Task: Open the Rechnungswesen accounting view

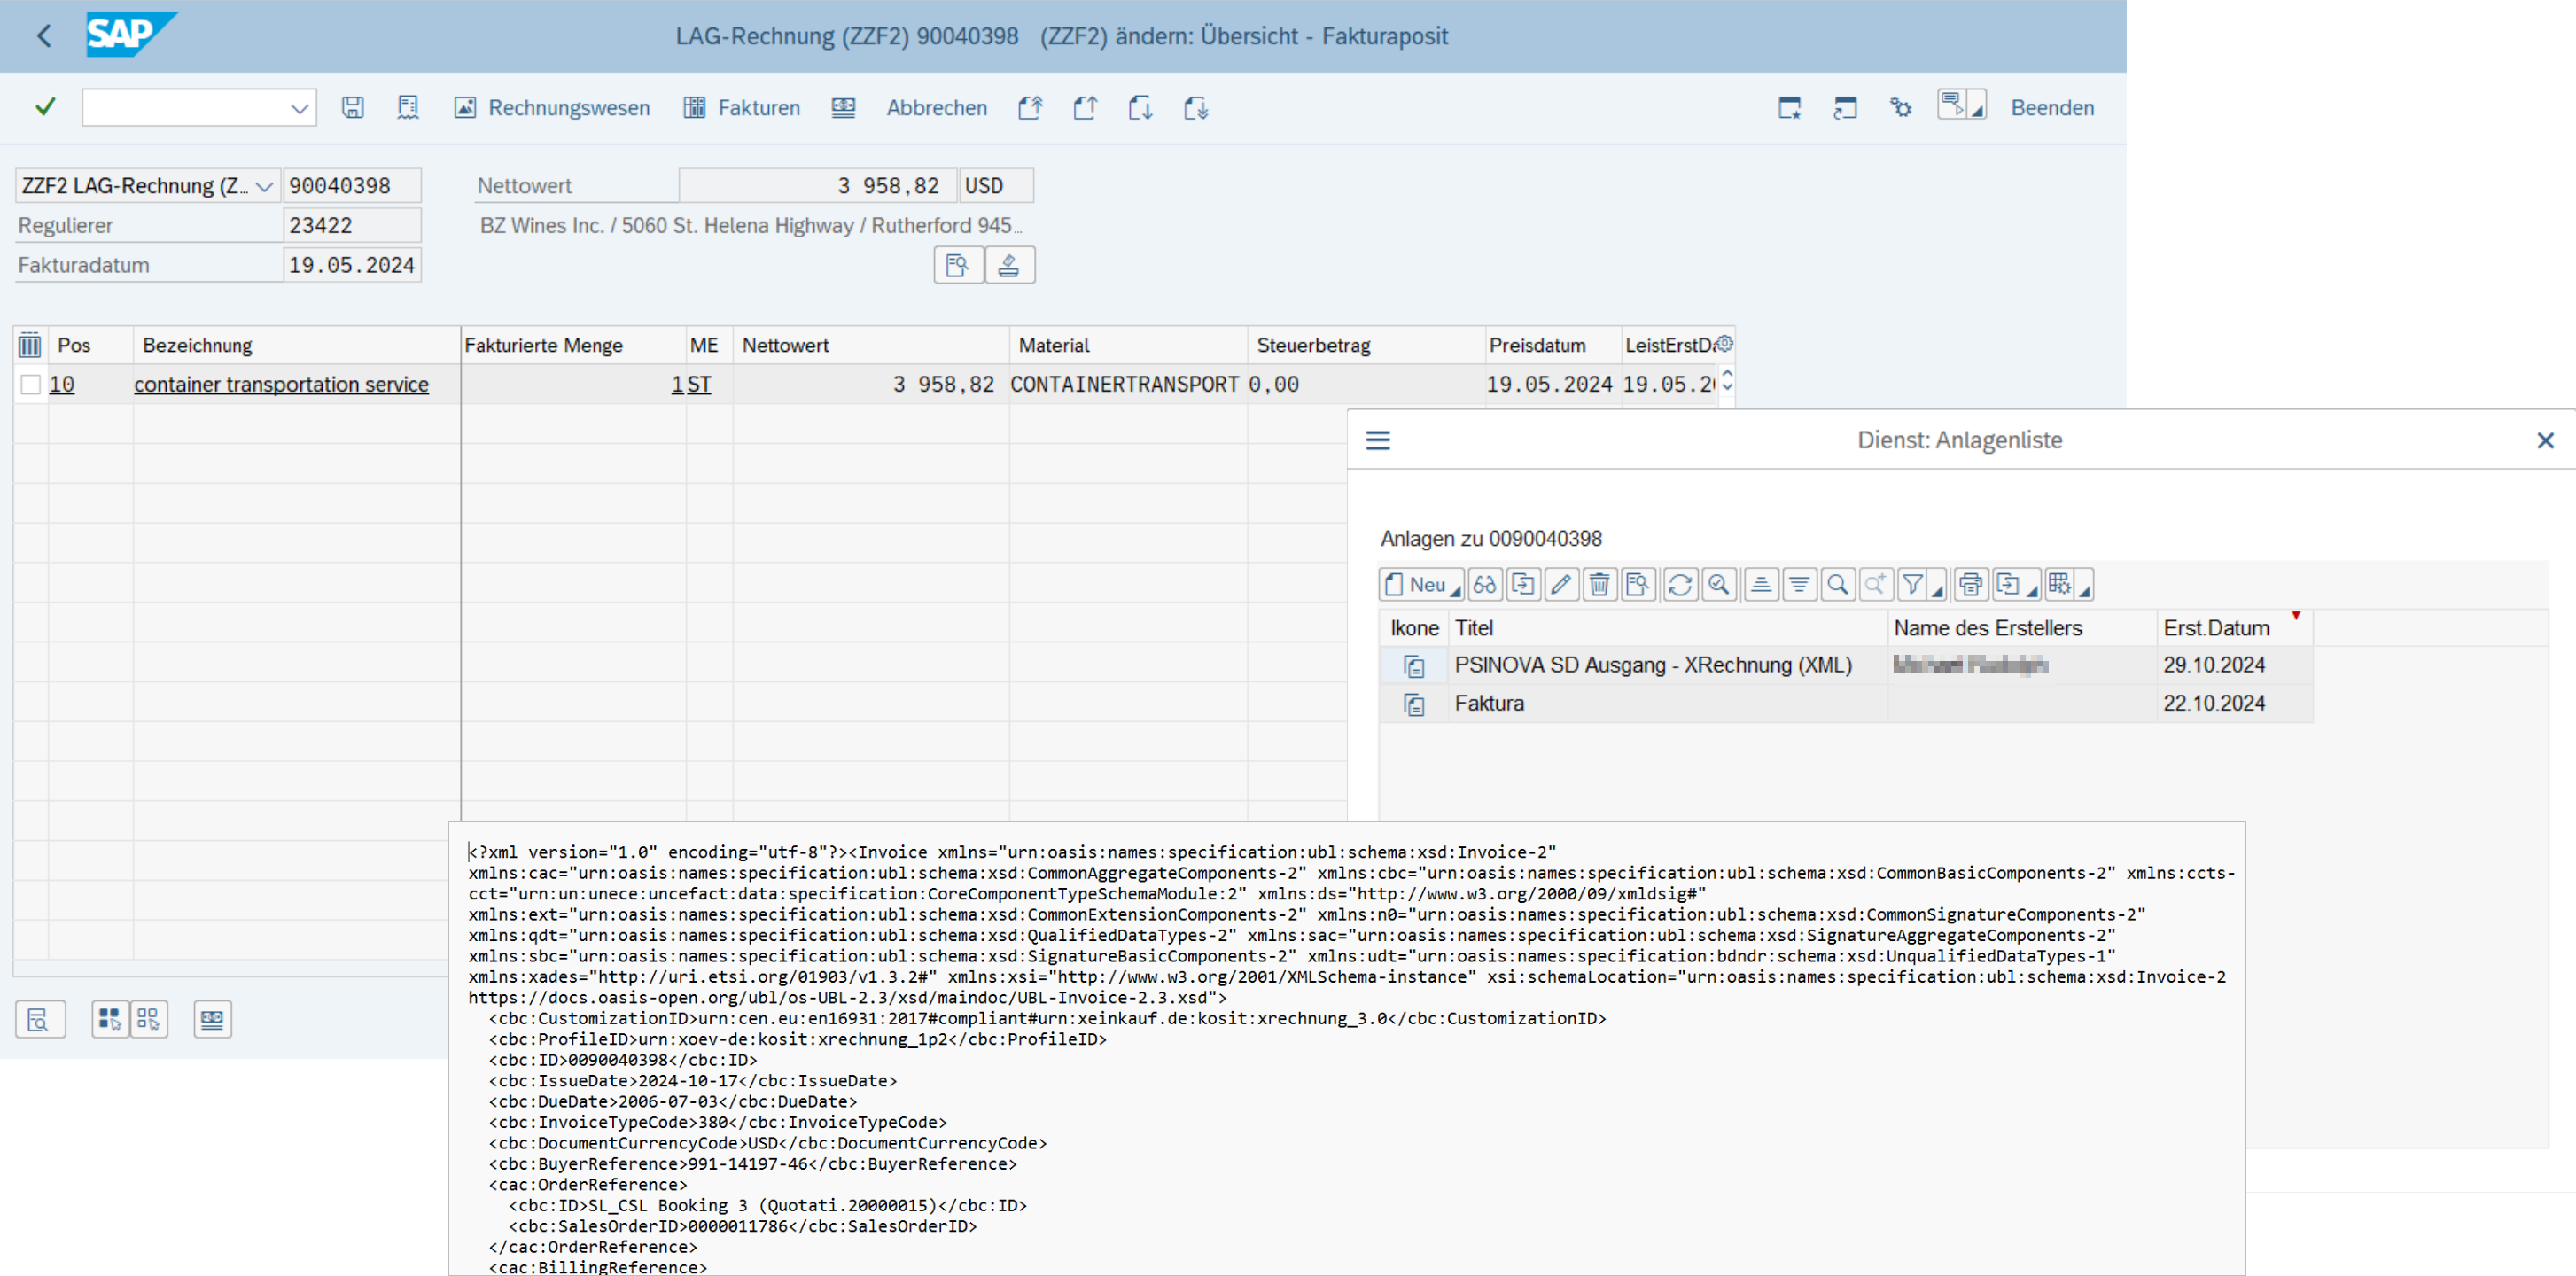Action: (552, 107)
